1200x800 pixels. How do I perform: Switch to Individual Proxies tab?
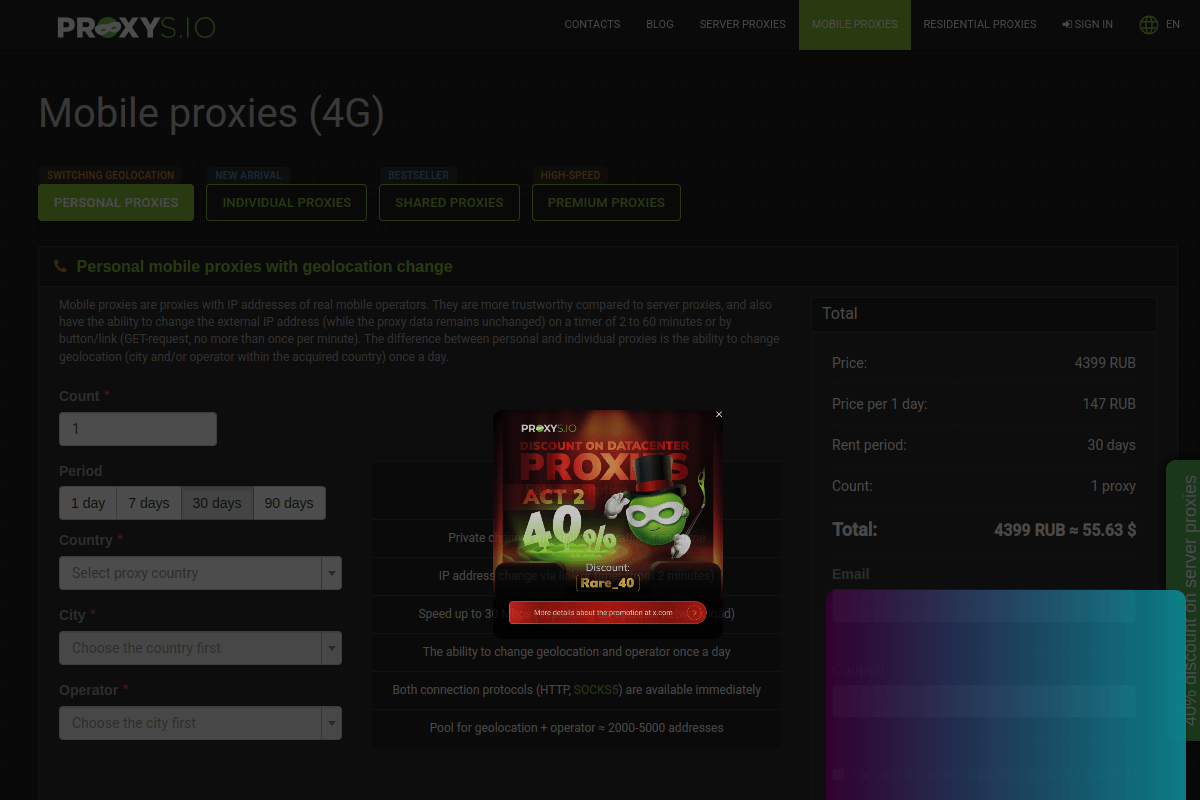[287, 202]
